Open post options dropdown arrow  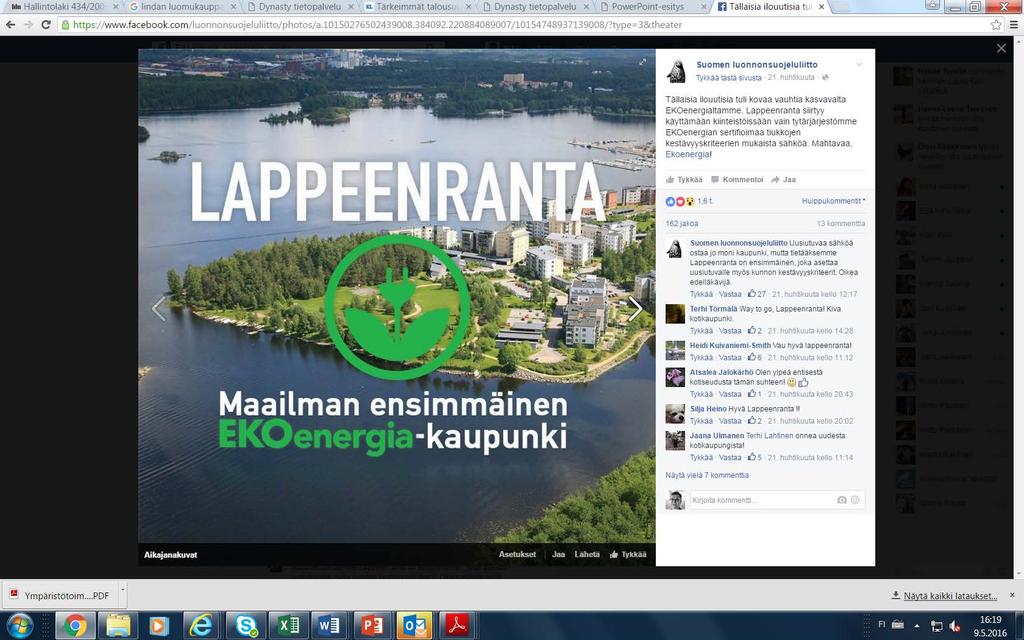point(859,64)
